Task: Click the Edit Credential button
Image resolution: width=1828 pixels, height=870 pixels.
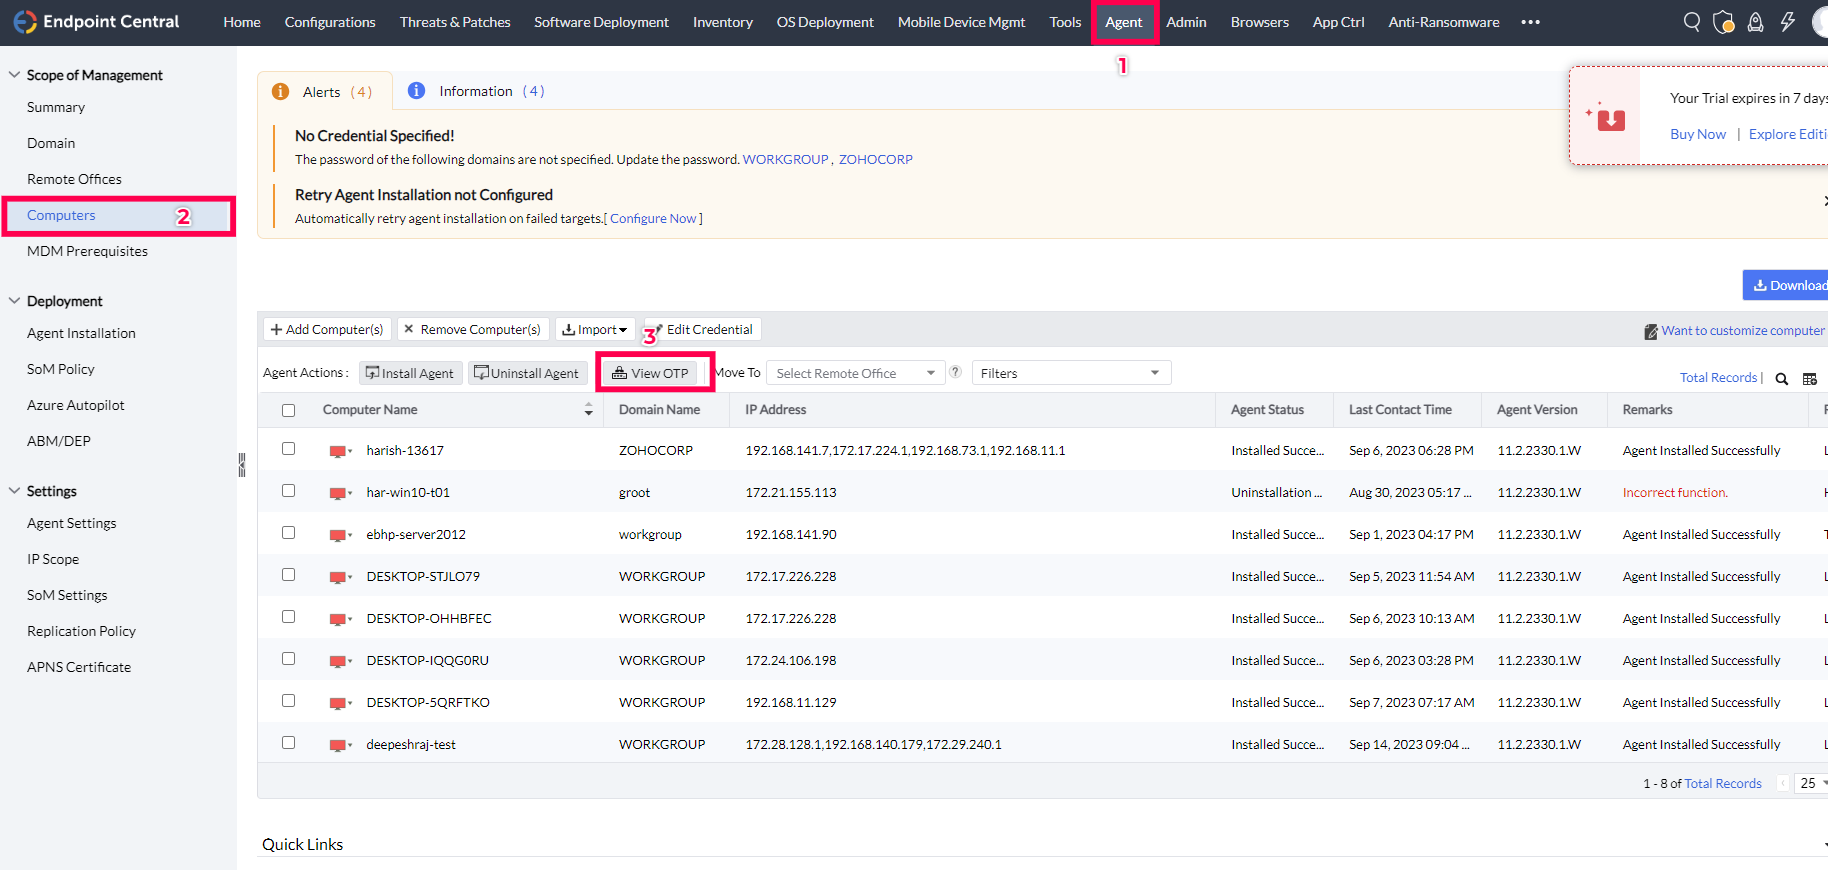Action: pos(703,329)
